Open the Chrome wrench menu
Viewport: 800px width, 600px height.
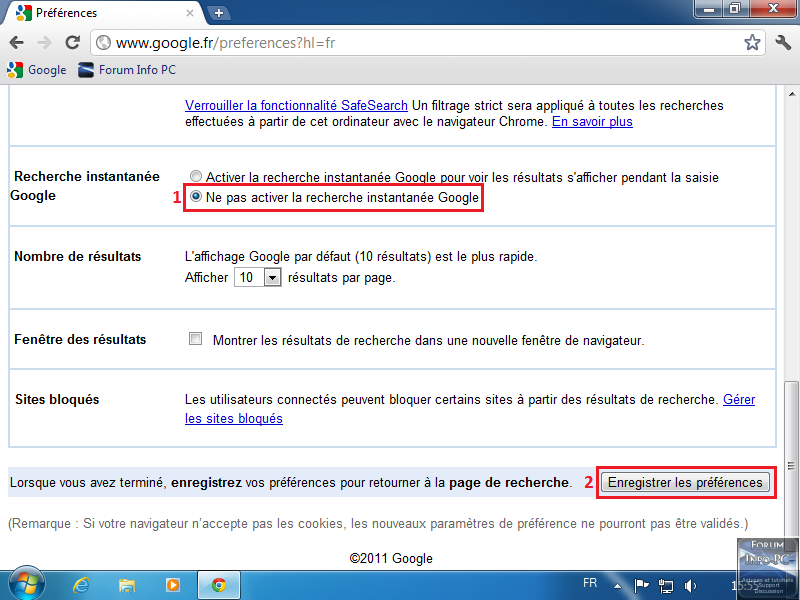pyautogui.click(x=783, y=42)
